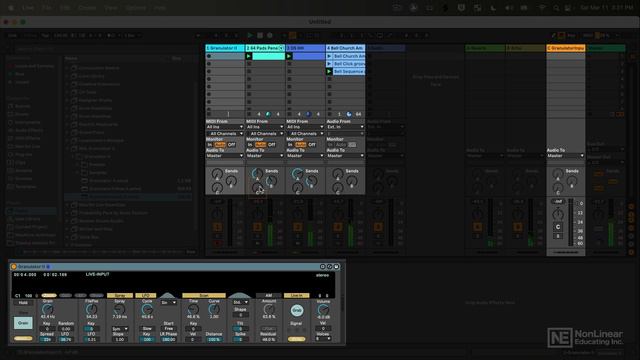The height and width of the screenshot is (360, 640).
Task: Click the Master track pan knob
Action: pyautogui.click(x=558, y=214)
